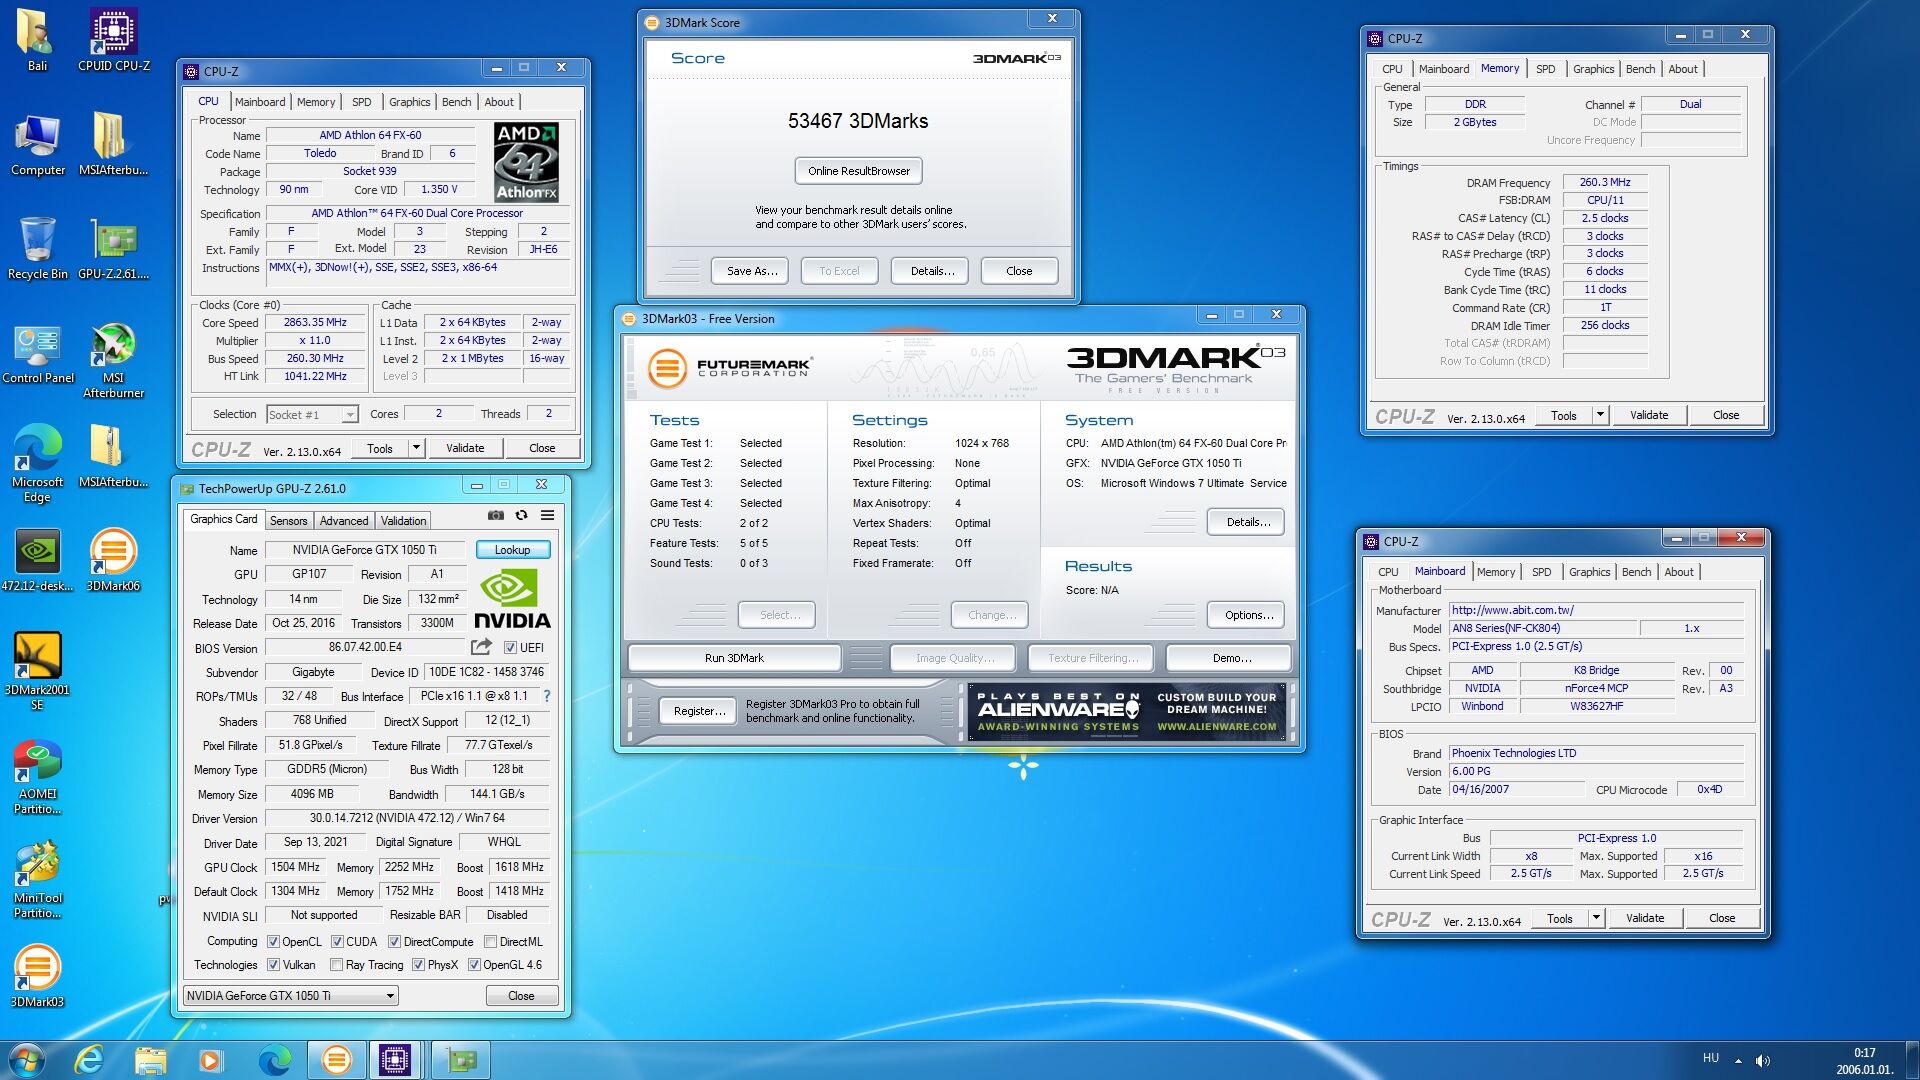Open the Validation tab in GPU-Z

click(403, 521)
